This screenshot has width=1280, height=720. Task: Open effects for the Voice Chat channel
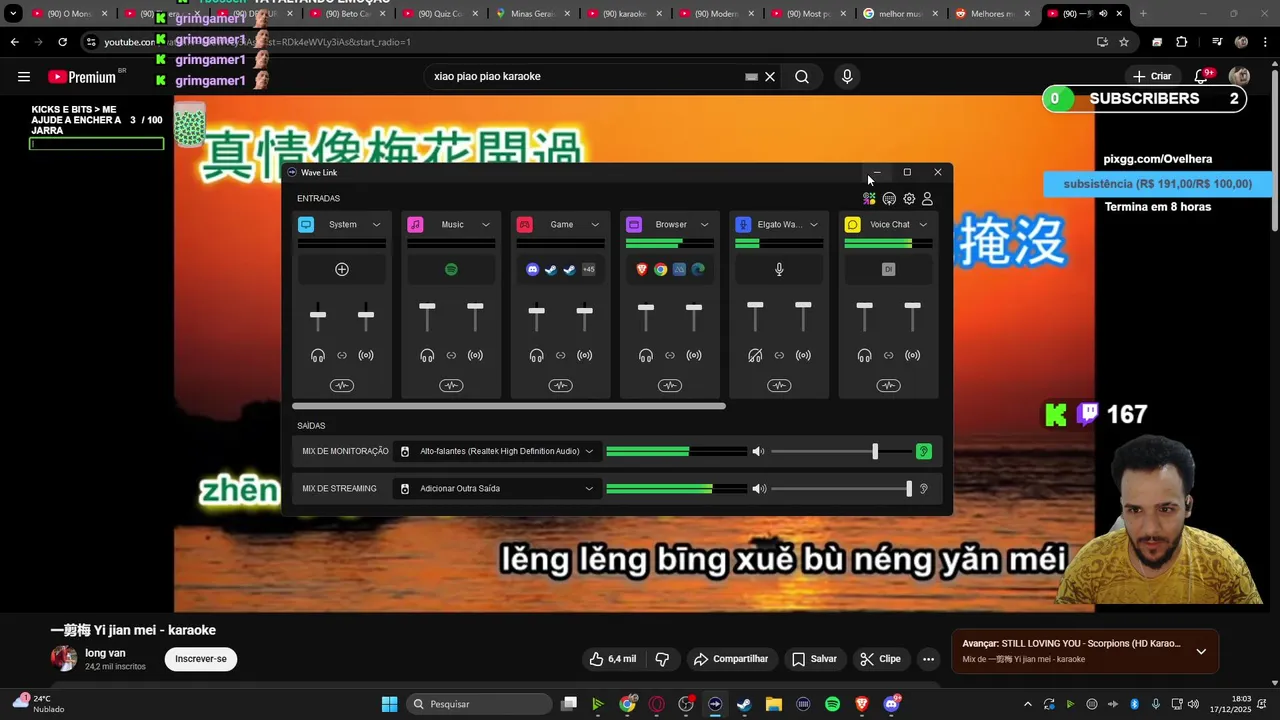(888, 386)
